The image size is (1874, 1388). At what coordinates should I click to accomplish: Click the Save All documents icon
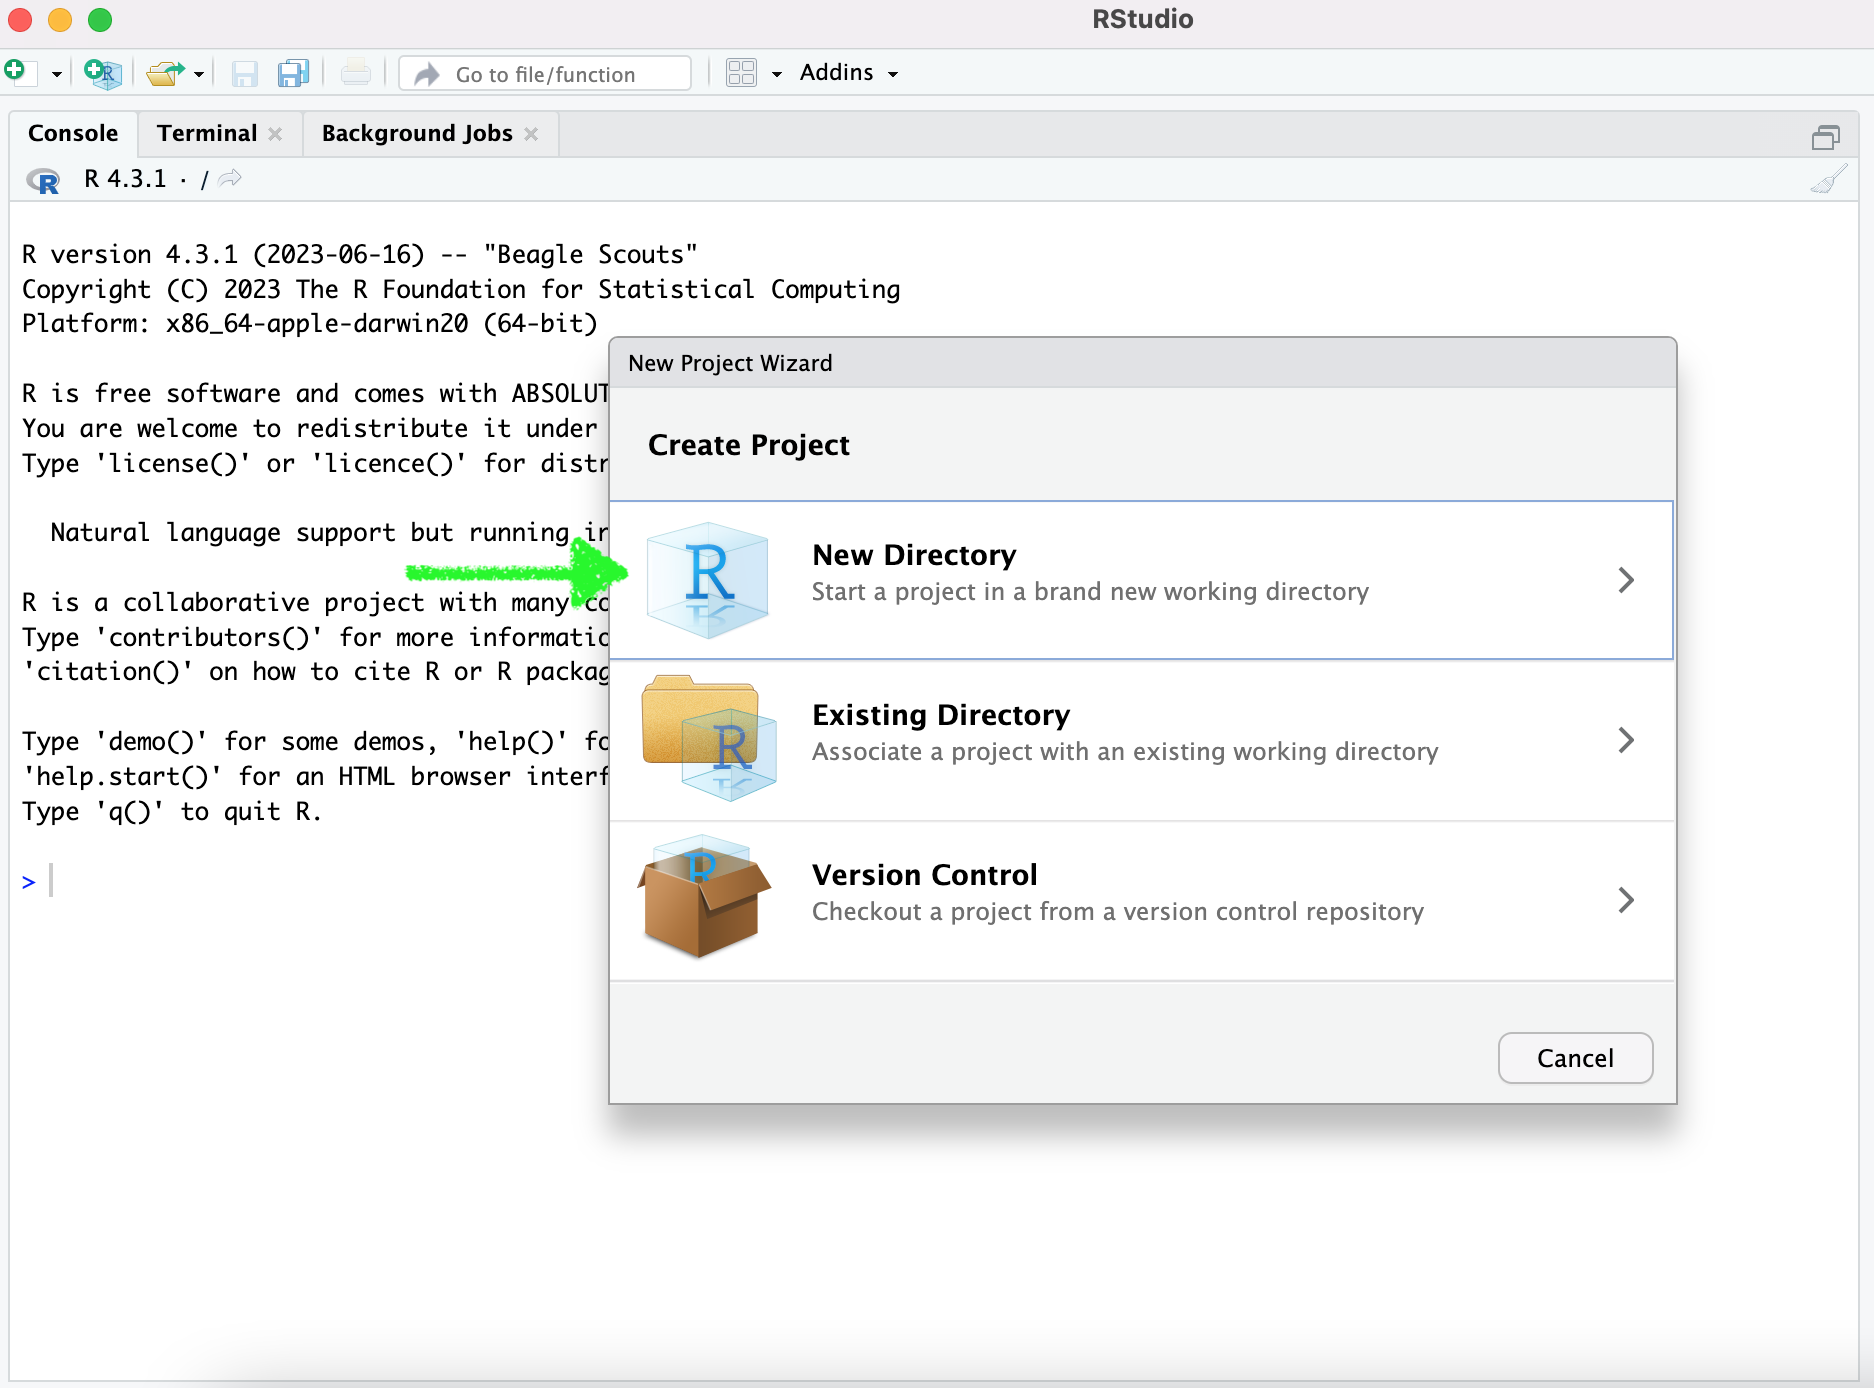click(x=293, y=73)
